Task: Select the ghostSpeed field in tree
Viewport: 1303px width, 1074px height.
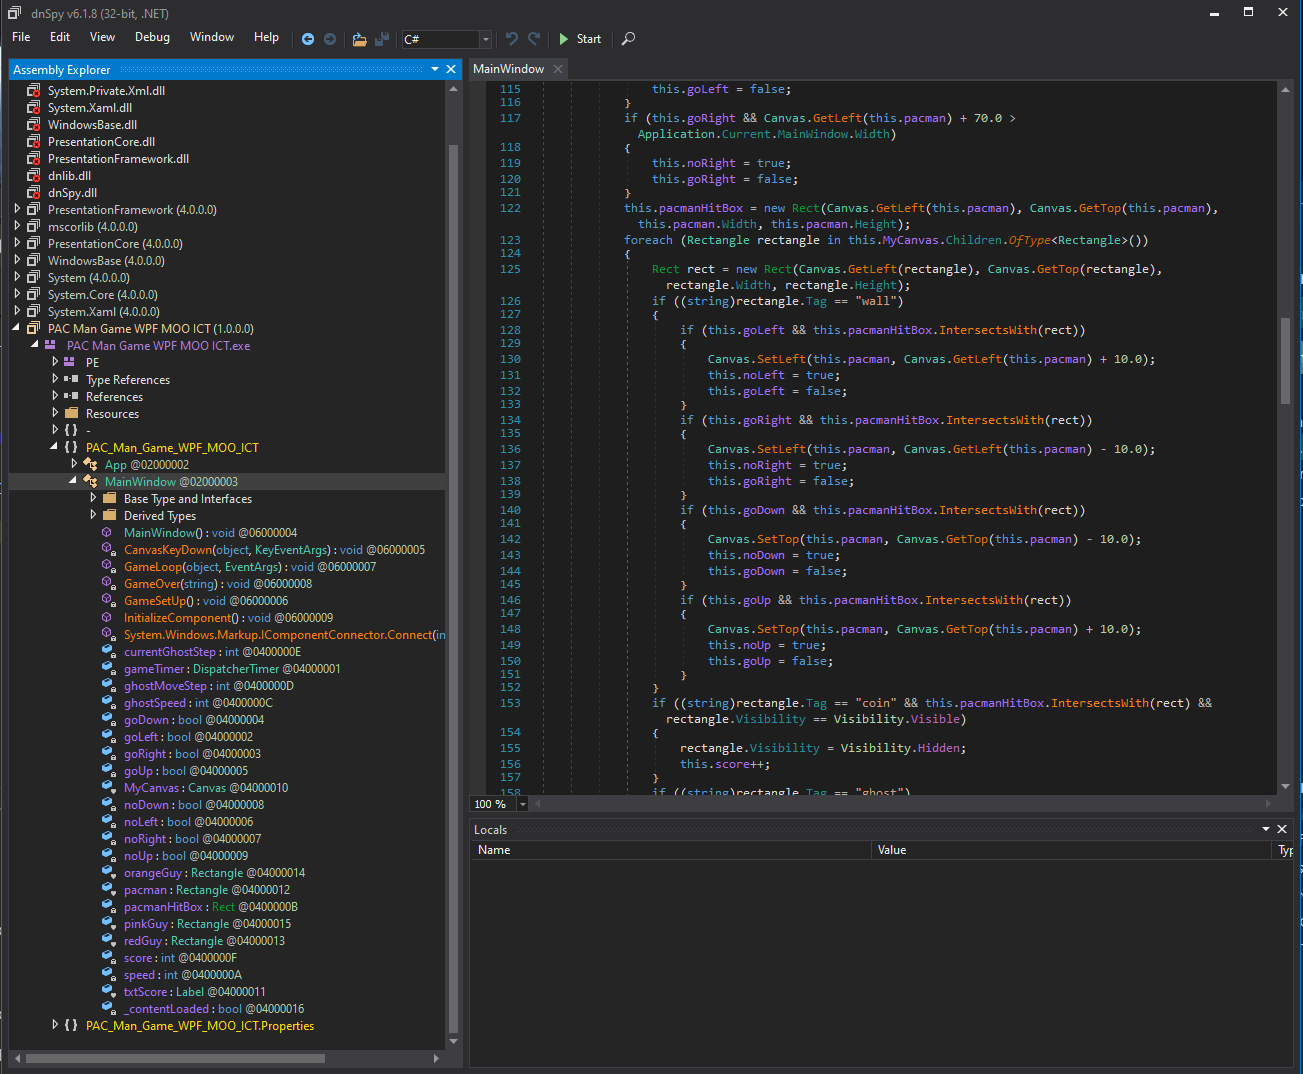Action: [198, 703]
